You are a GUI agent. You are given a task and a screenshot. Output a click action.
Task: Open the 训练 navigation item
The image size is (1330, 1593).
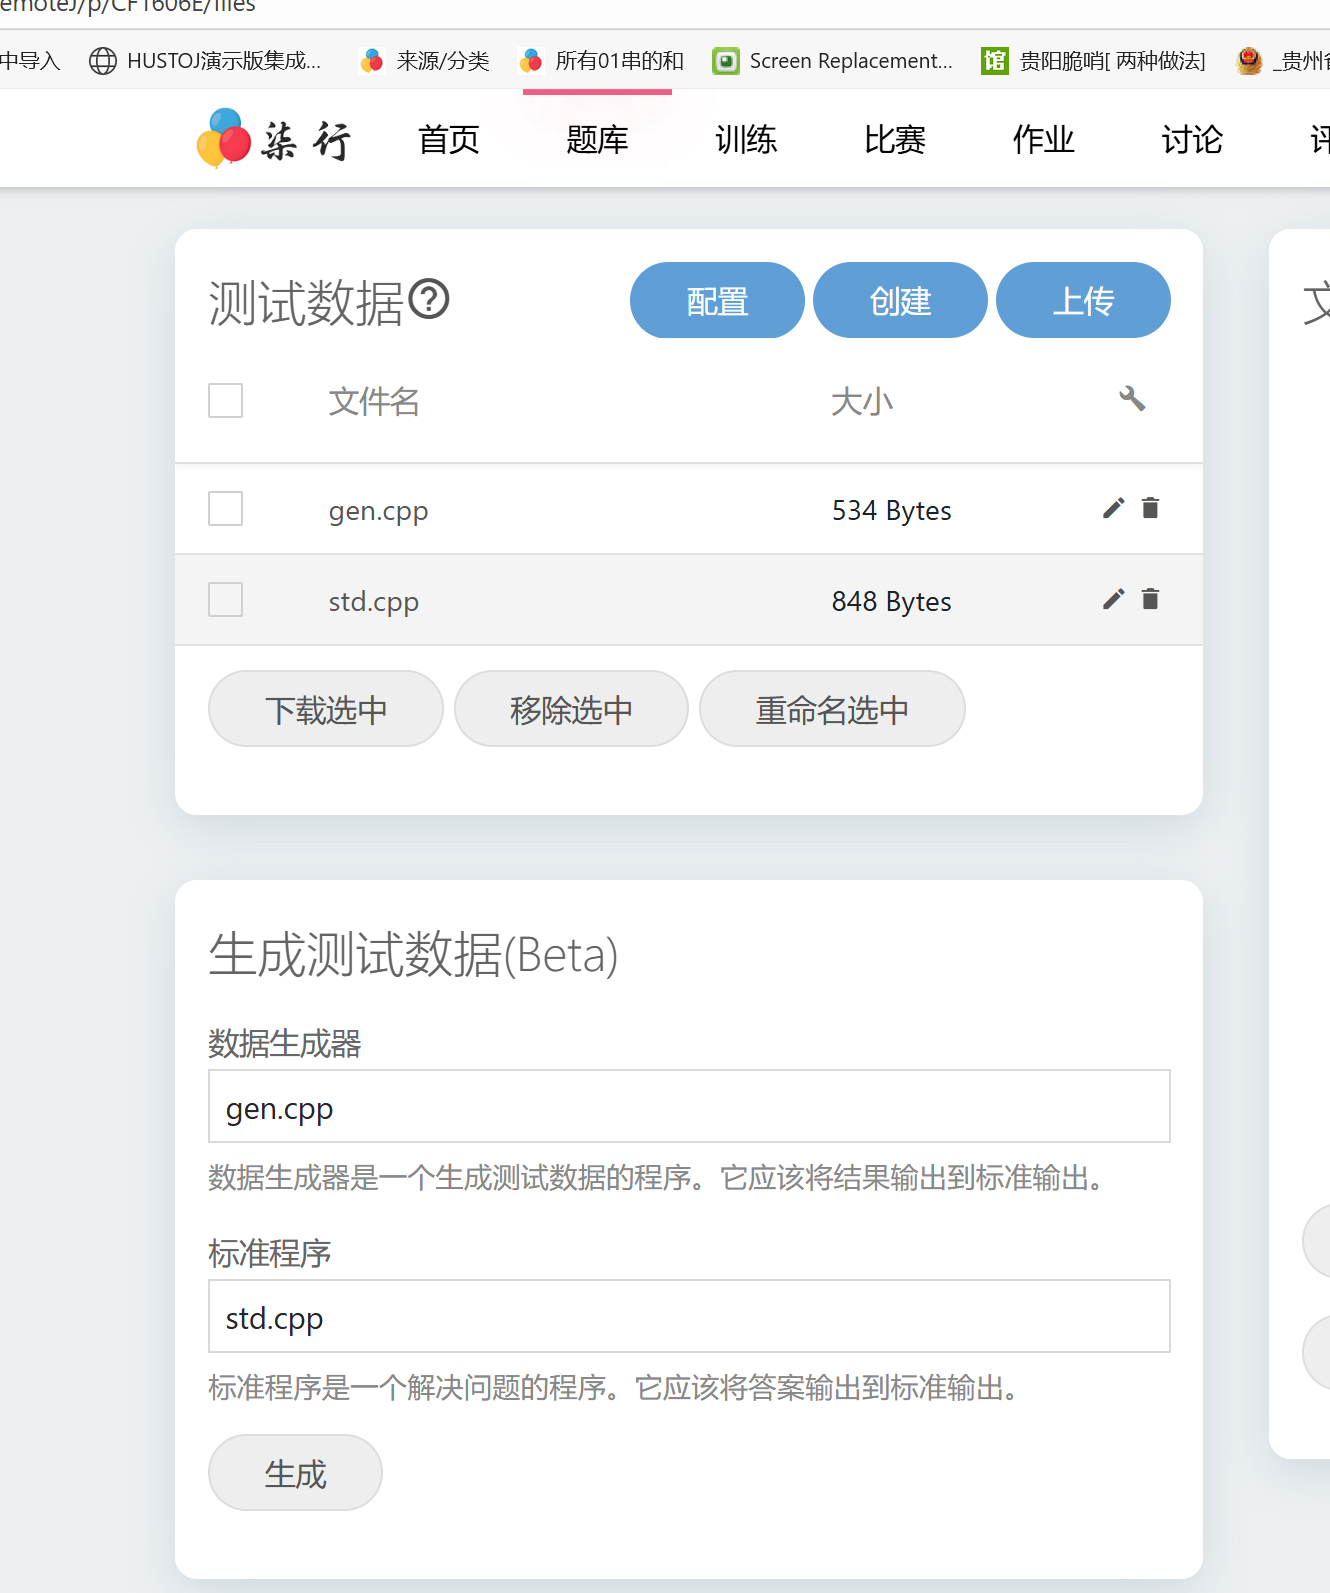(746, 140)
